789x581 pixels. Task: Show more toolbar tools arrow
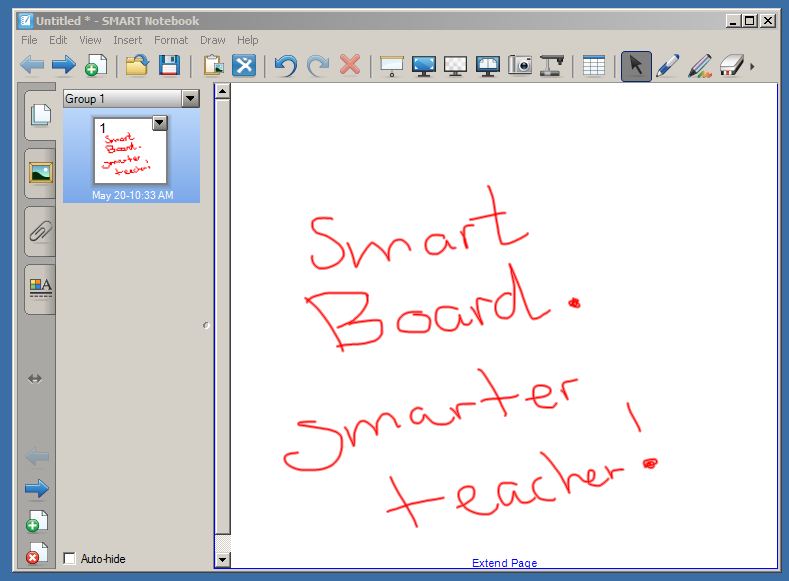pos(752,66)
